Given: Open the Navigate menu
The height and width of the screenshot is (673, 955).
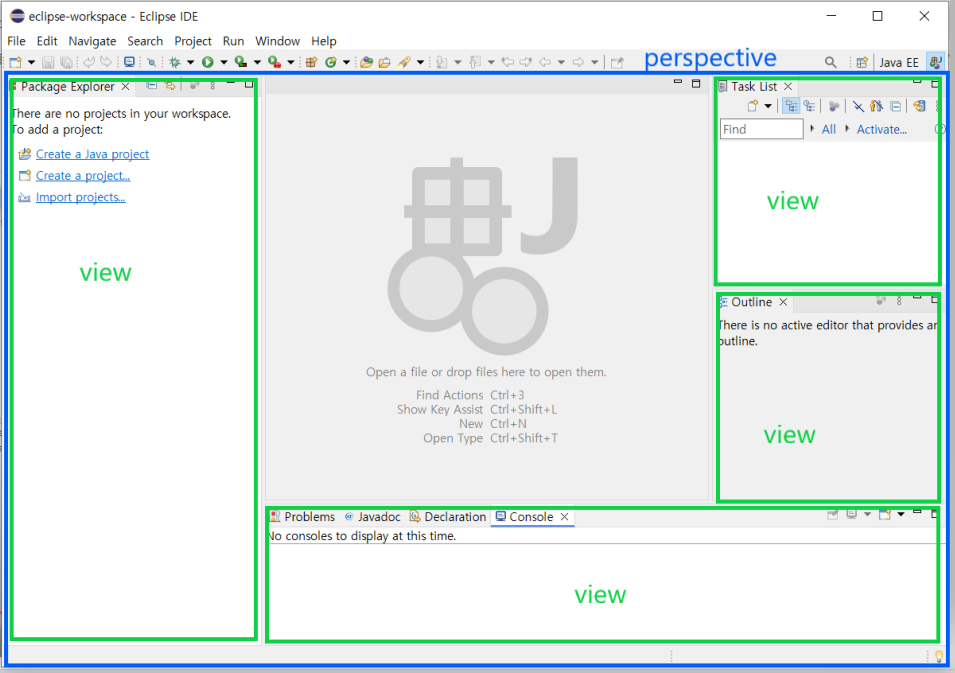Looking at the screenshot, I should pyautogui.click(x=92, y=41).
